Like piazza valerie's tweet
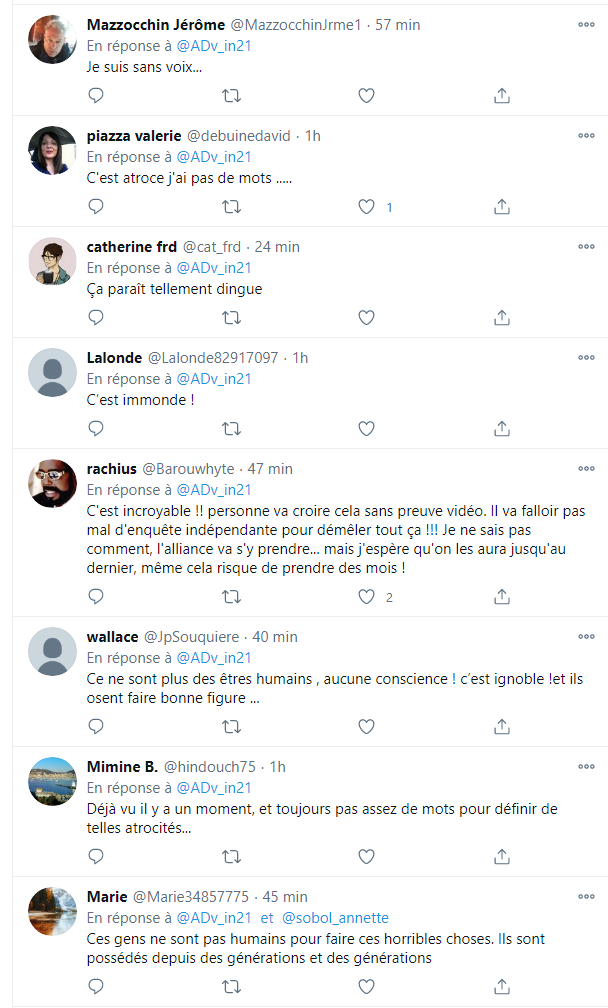 tap(366, 207)
